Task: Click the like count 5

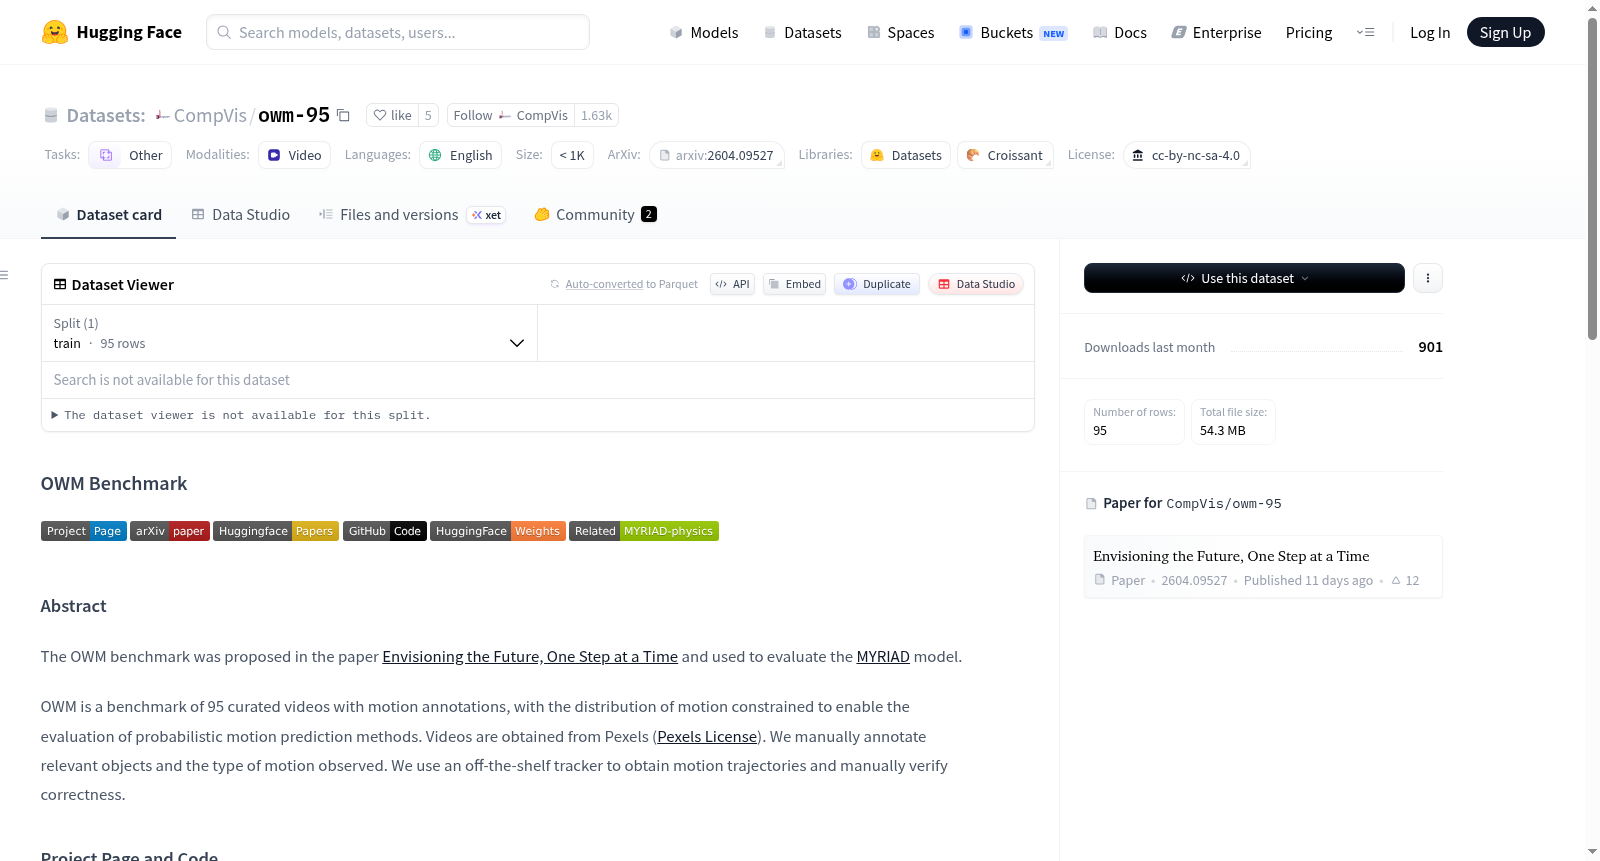Action: [428, 115]
